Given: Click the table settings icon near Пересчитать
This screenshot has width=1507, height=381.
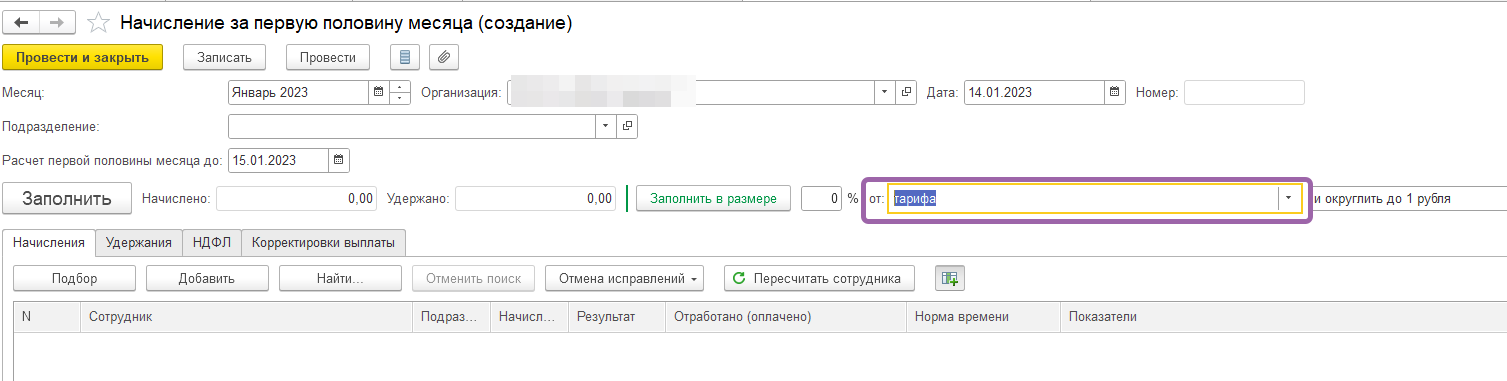Looking at the screenshot, I should coord(949,278).
